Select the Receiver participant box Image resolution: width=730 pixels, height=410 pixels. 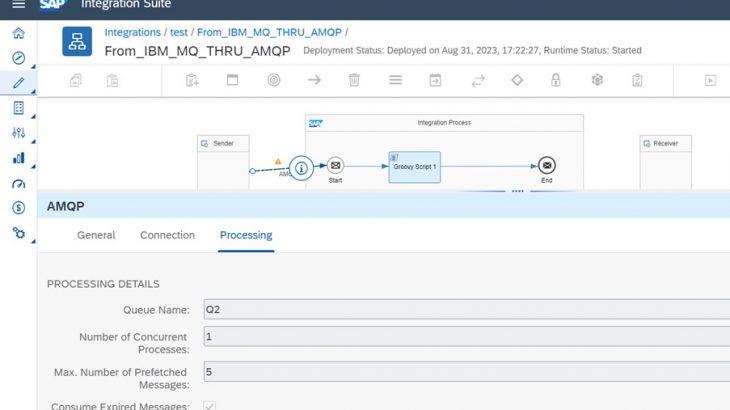(665, 162)
